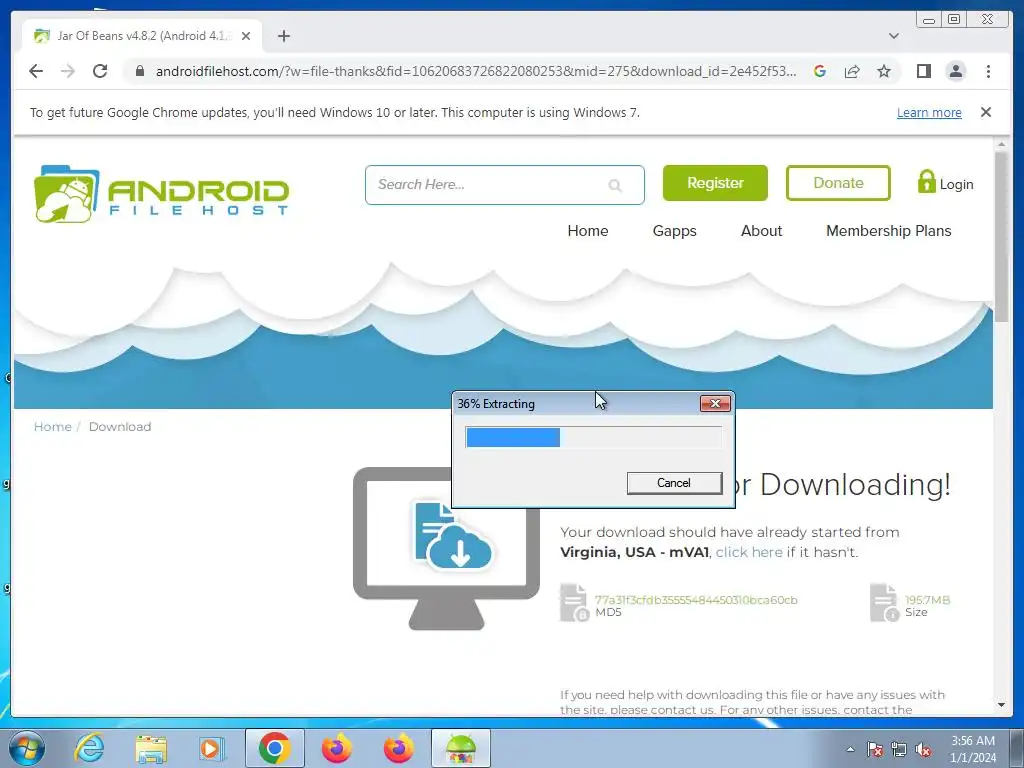The height and width of the screenshot is (768, 1024).
Task: Open the Learn more link
Action: click(x=929, y=112)
